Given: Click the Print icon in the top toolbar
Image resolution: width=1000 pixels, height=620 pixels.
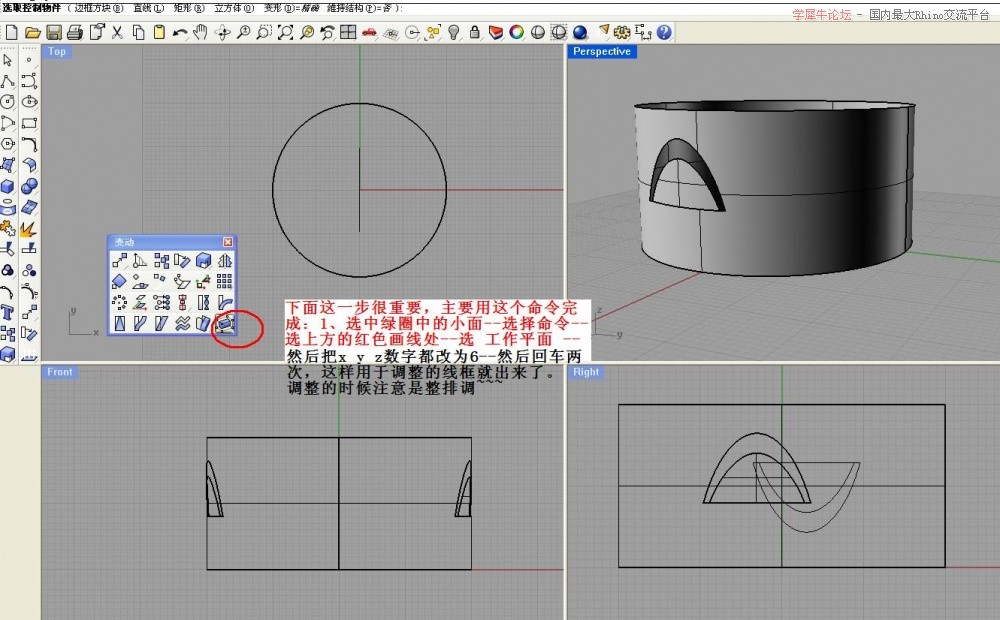Looking at the screenshot, I should pyautogui.click(x=75, y=33).
